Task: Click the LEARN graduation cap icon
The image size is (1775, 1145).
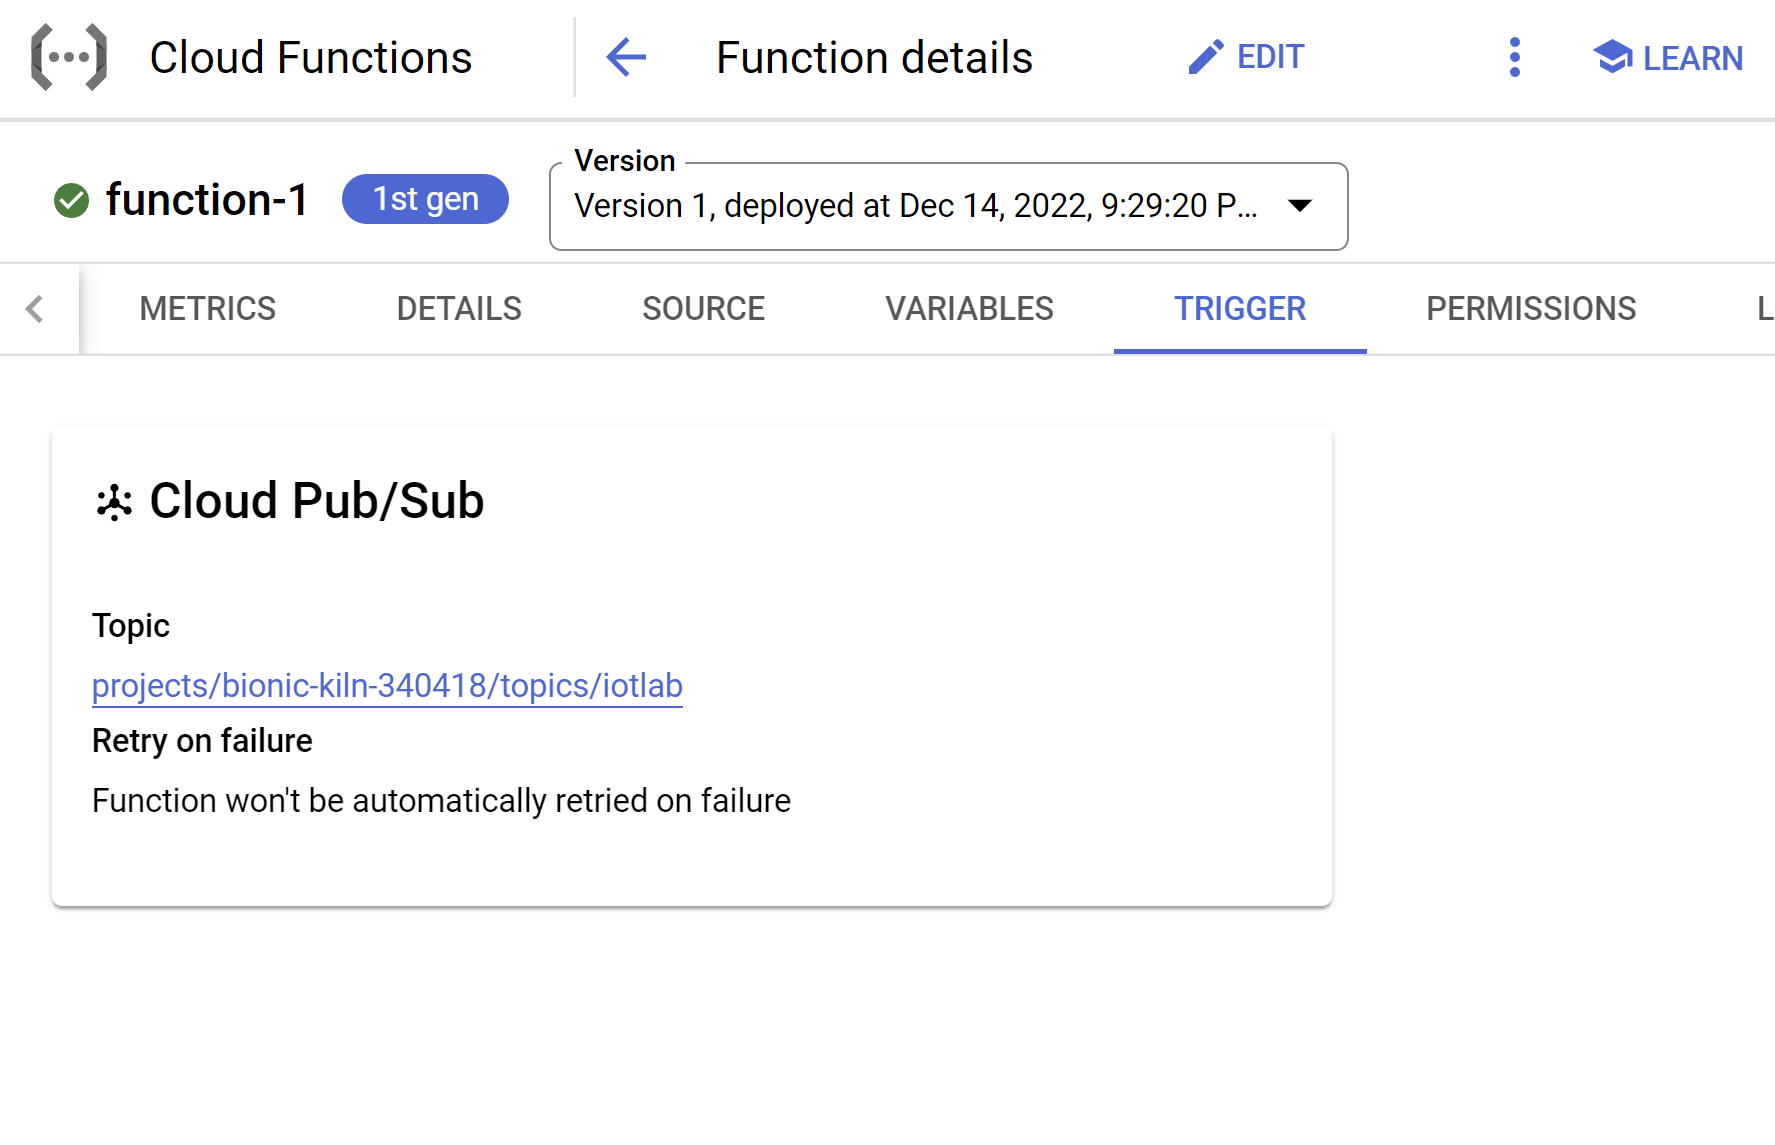Action: (1613, 57)
